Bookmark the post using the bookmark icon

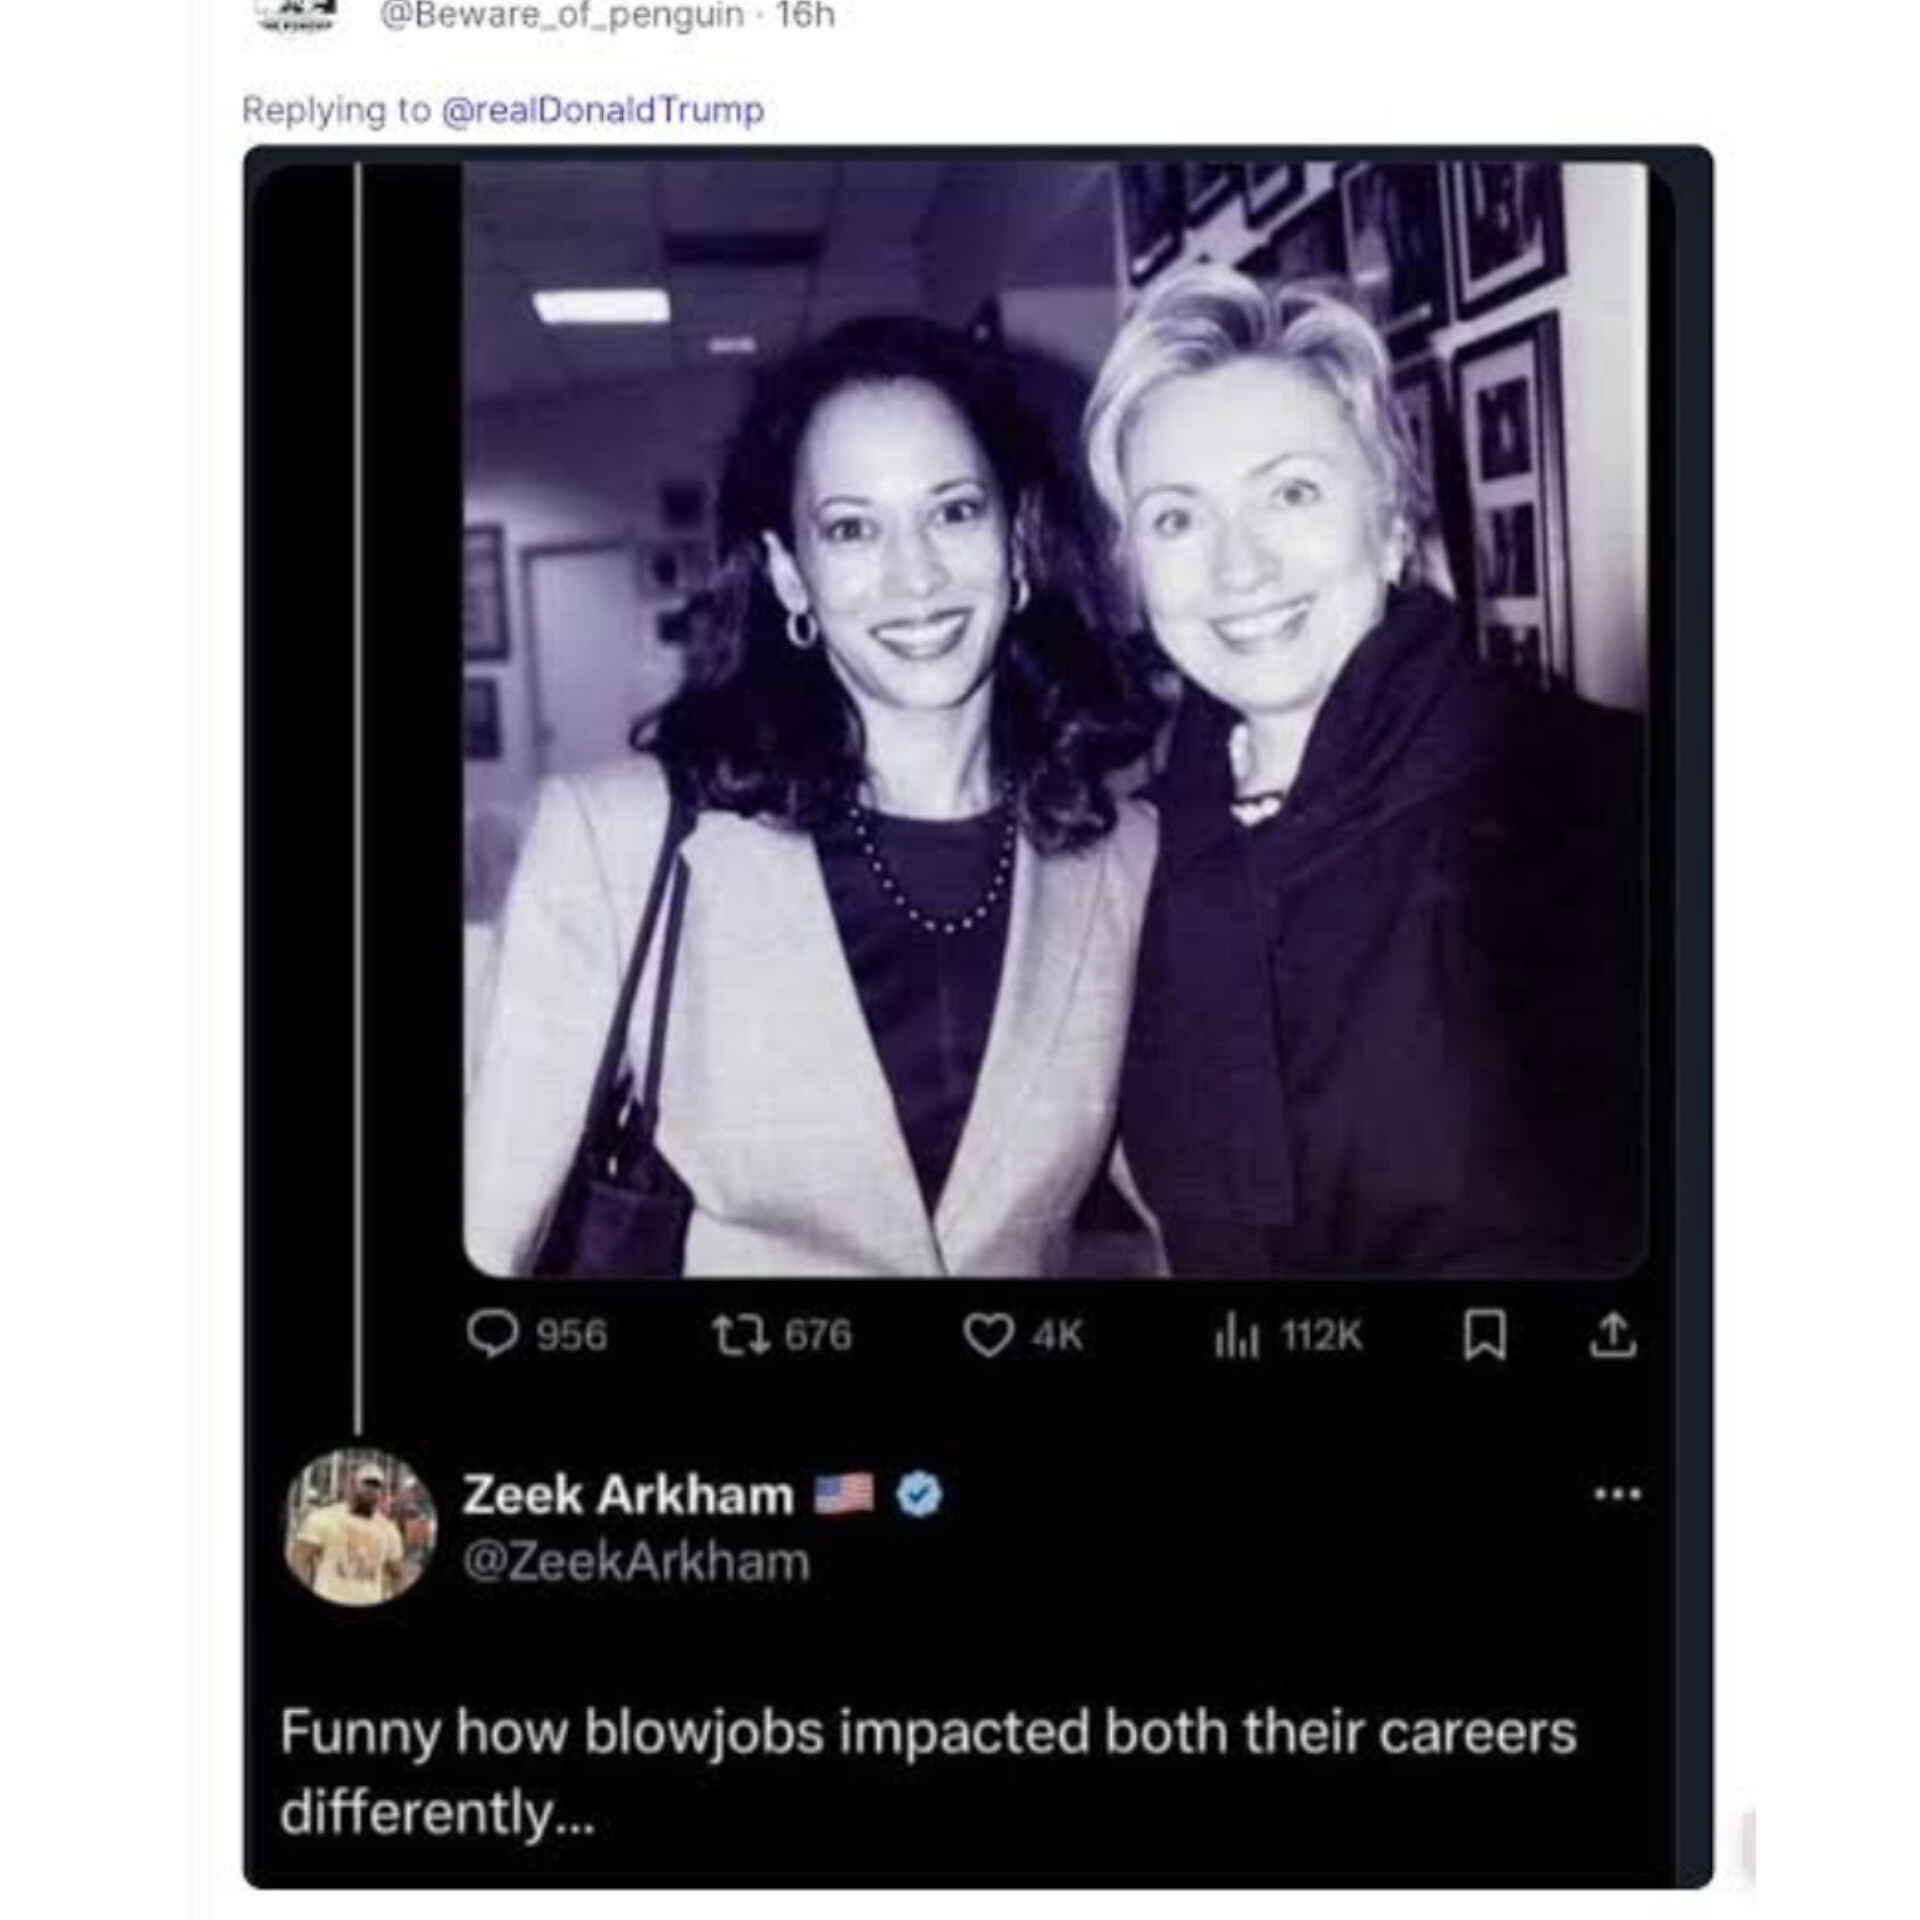pos(1484,1336)
